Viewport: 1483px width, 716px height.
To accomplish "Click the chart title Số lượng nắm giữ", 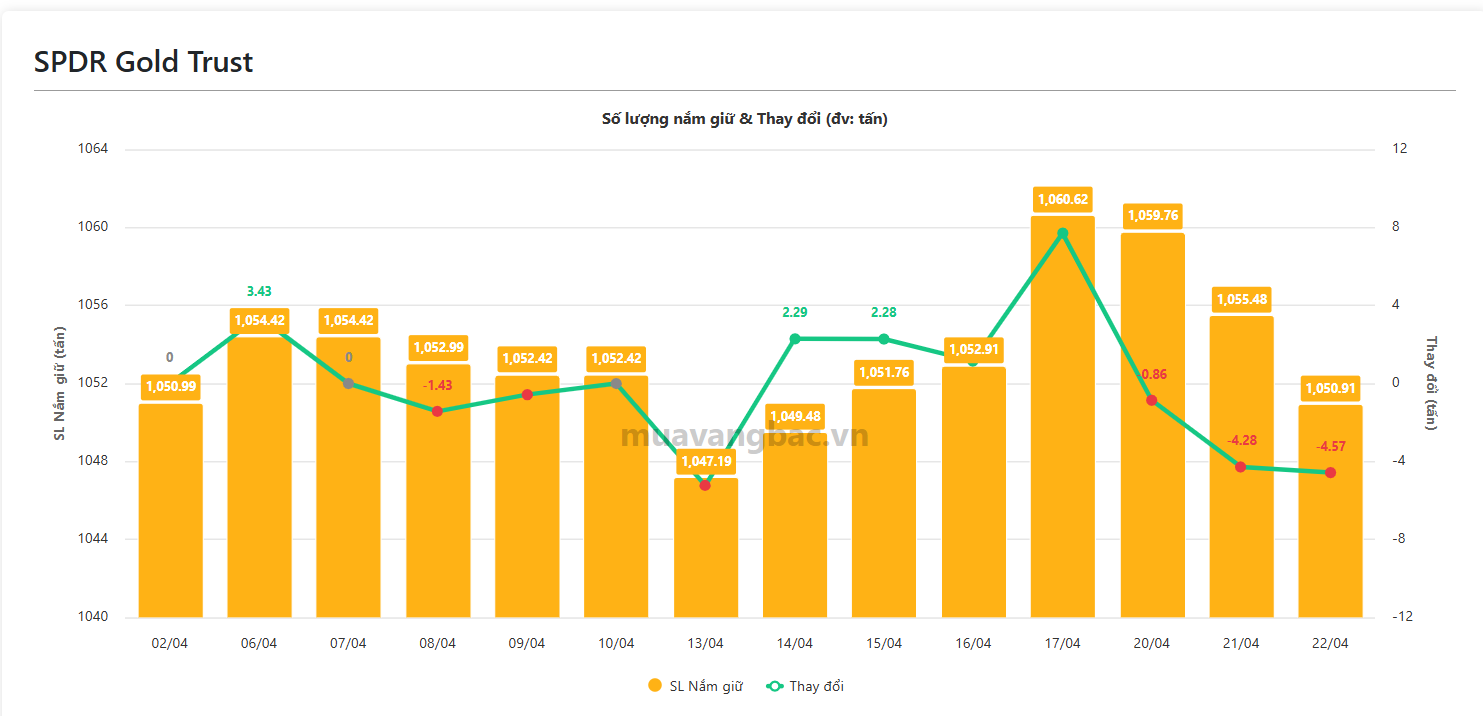I will (x=744, y=119).
